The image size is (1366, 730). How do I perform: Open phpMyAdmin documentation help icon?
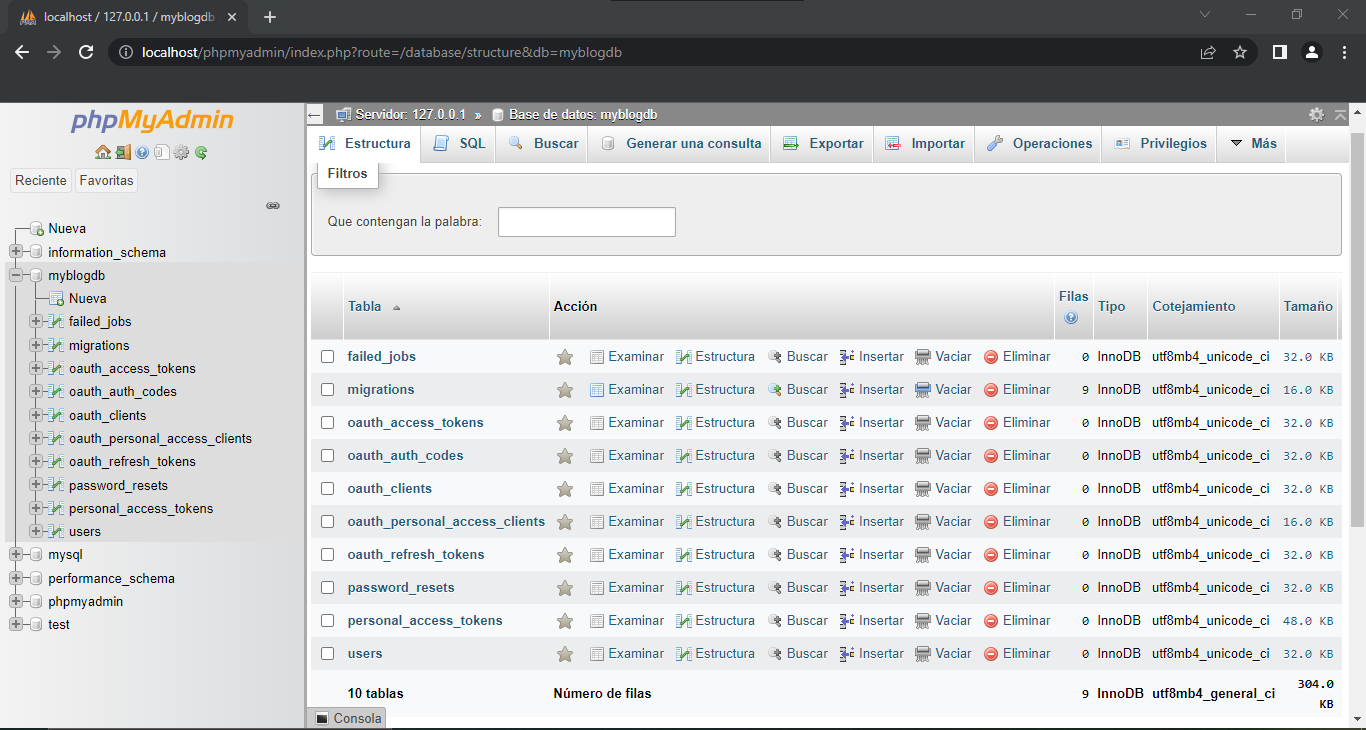click(142, 152)
